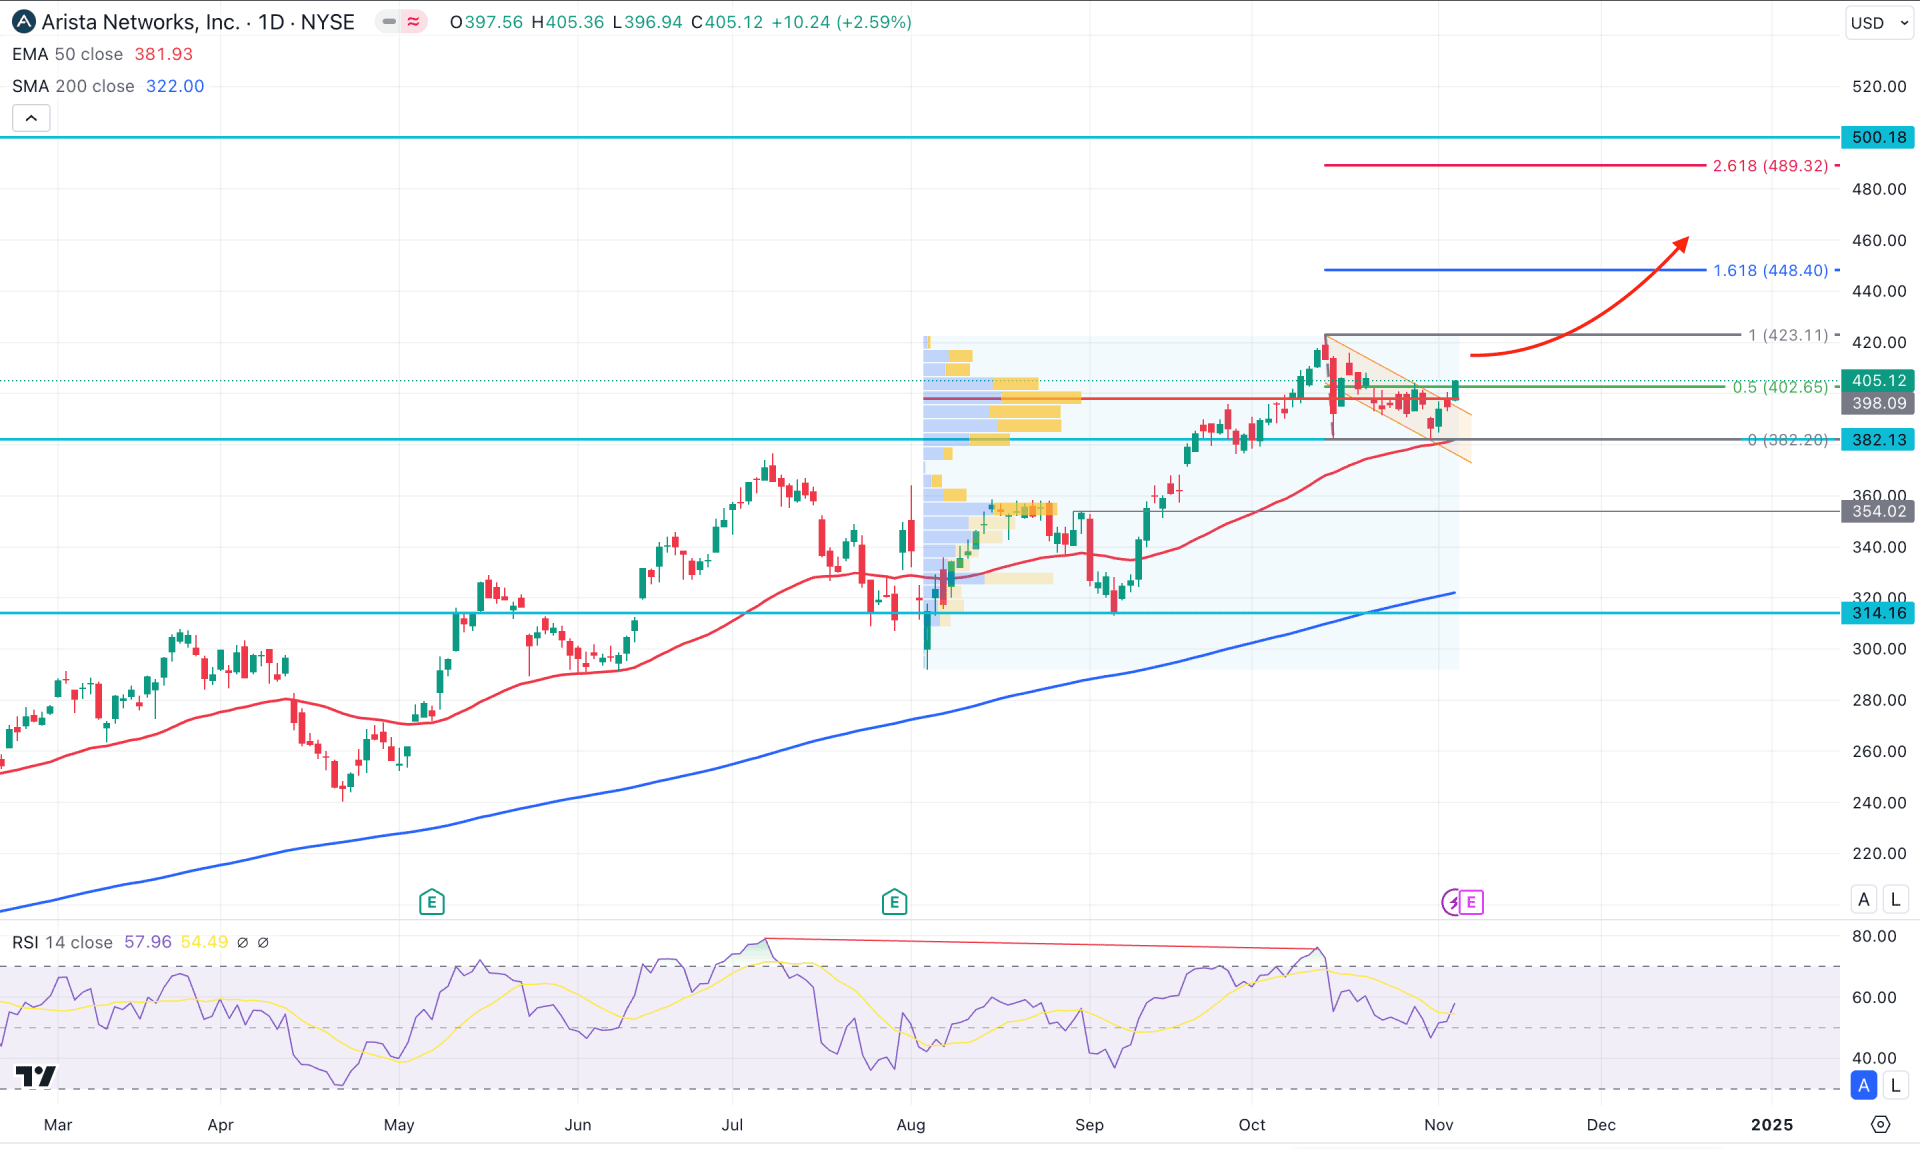Click the 2025 time axis label

[1772, 1125]
